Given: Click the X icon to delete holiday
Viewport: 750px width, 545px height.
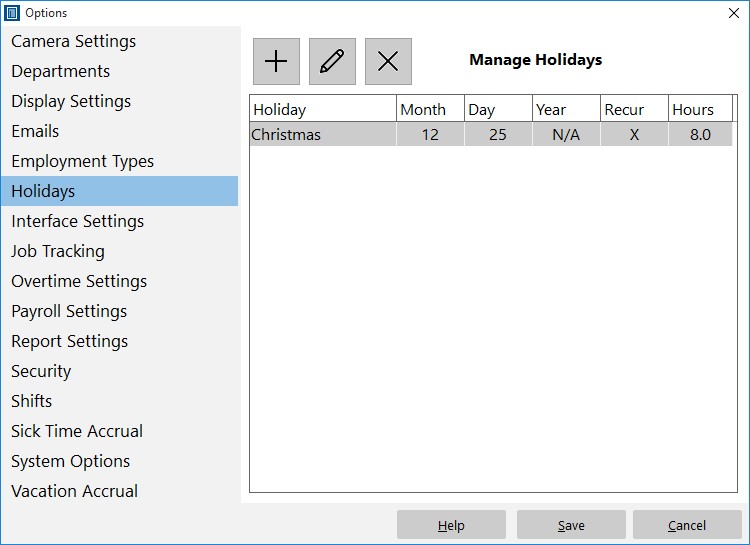Looking at the screenshot, I should tap(388, 61).
